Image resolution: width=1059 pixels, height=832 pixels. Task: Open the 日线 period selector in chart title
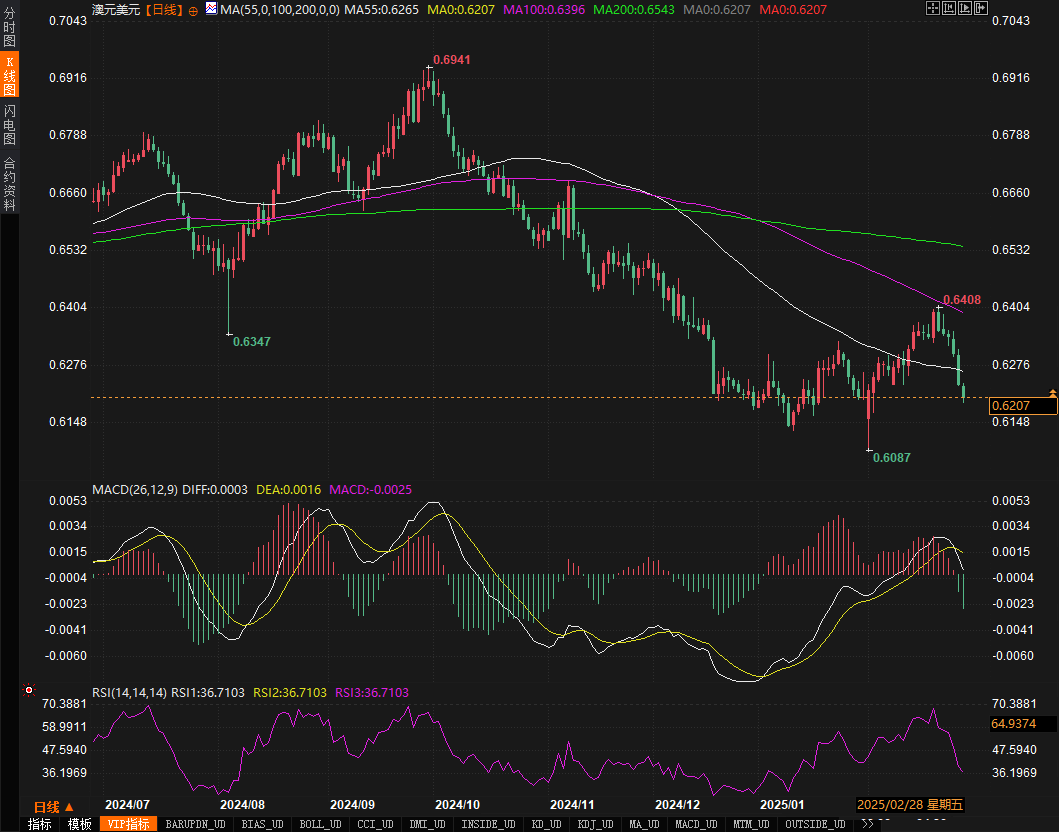coord(164,9)
